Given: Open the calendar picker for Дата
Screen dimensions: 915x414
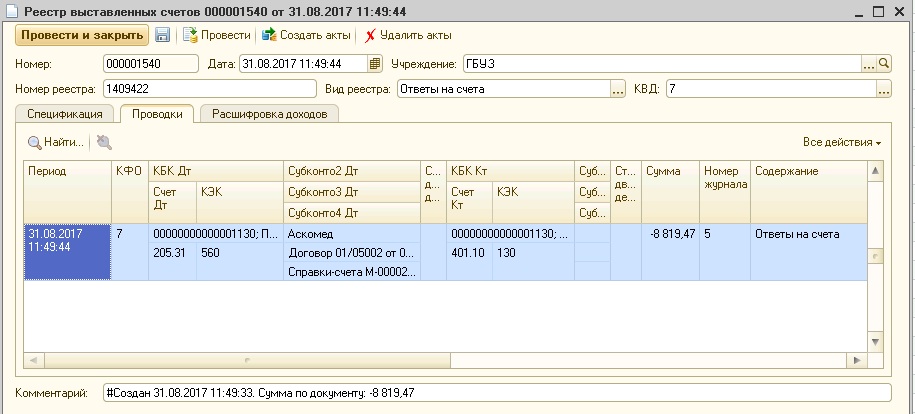Looking at the screenshot, I should [x=375, y=64].
